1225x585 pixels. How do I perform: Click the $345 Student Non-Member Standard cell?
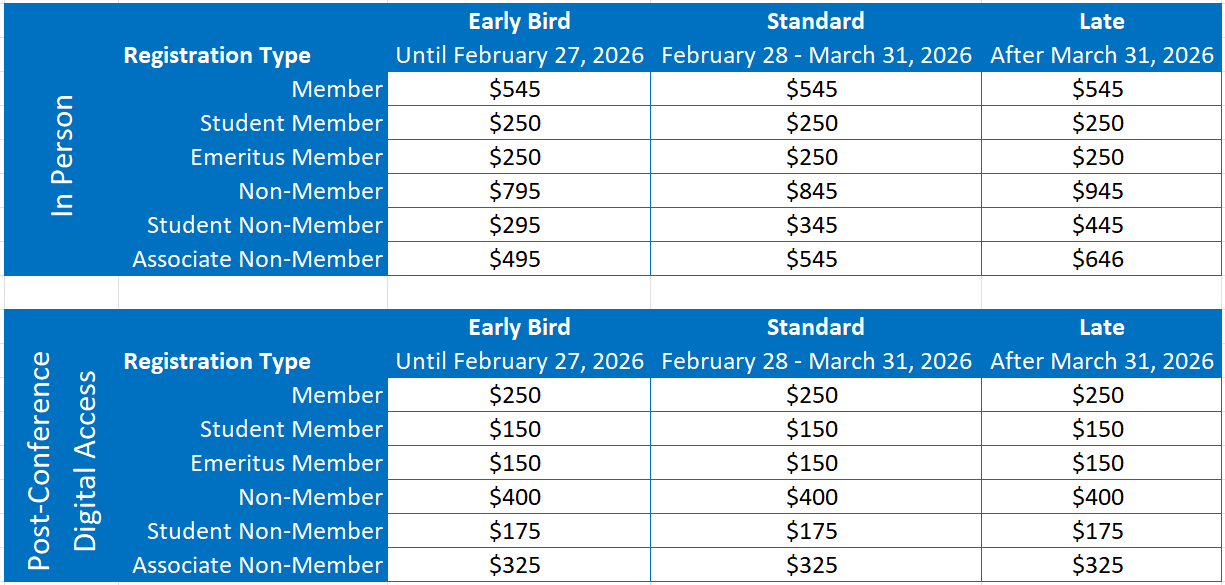pos(811,225)
